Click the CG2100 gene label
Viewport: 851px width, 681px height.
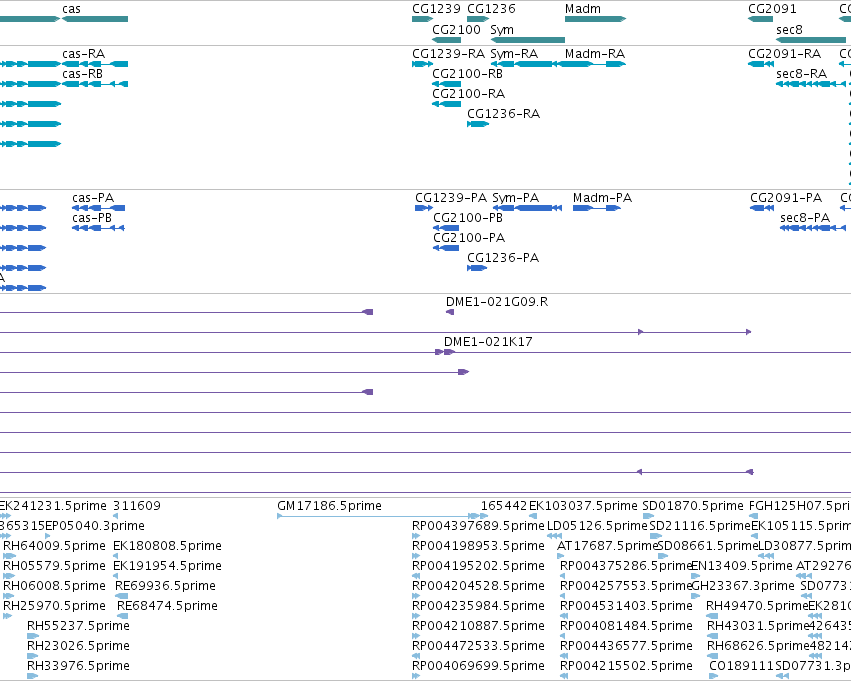[x=456, y=30]
